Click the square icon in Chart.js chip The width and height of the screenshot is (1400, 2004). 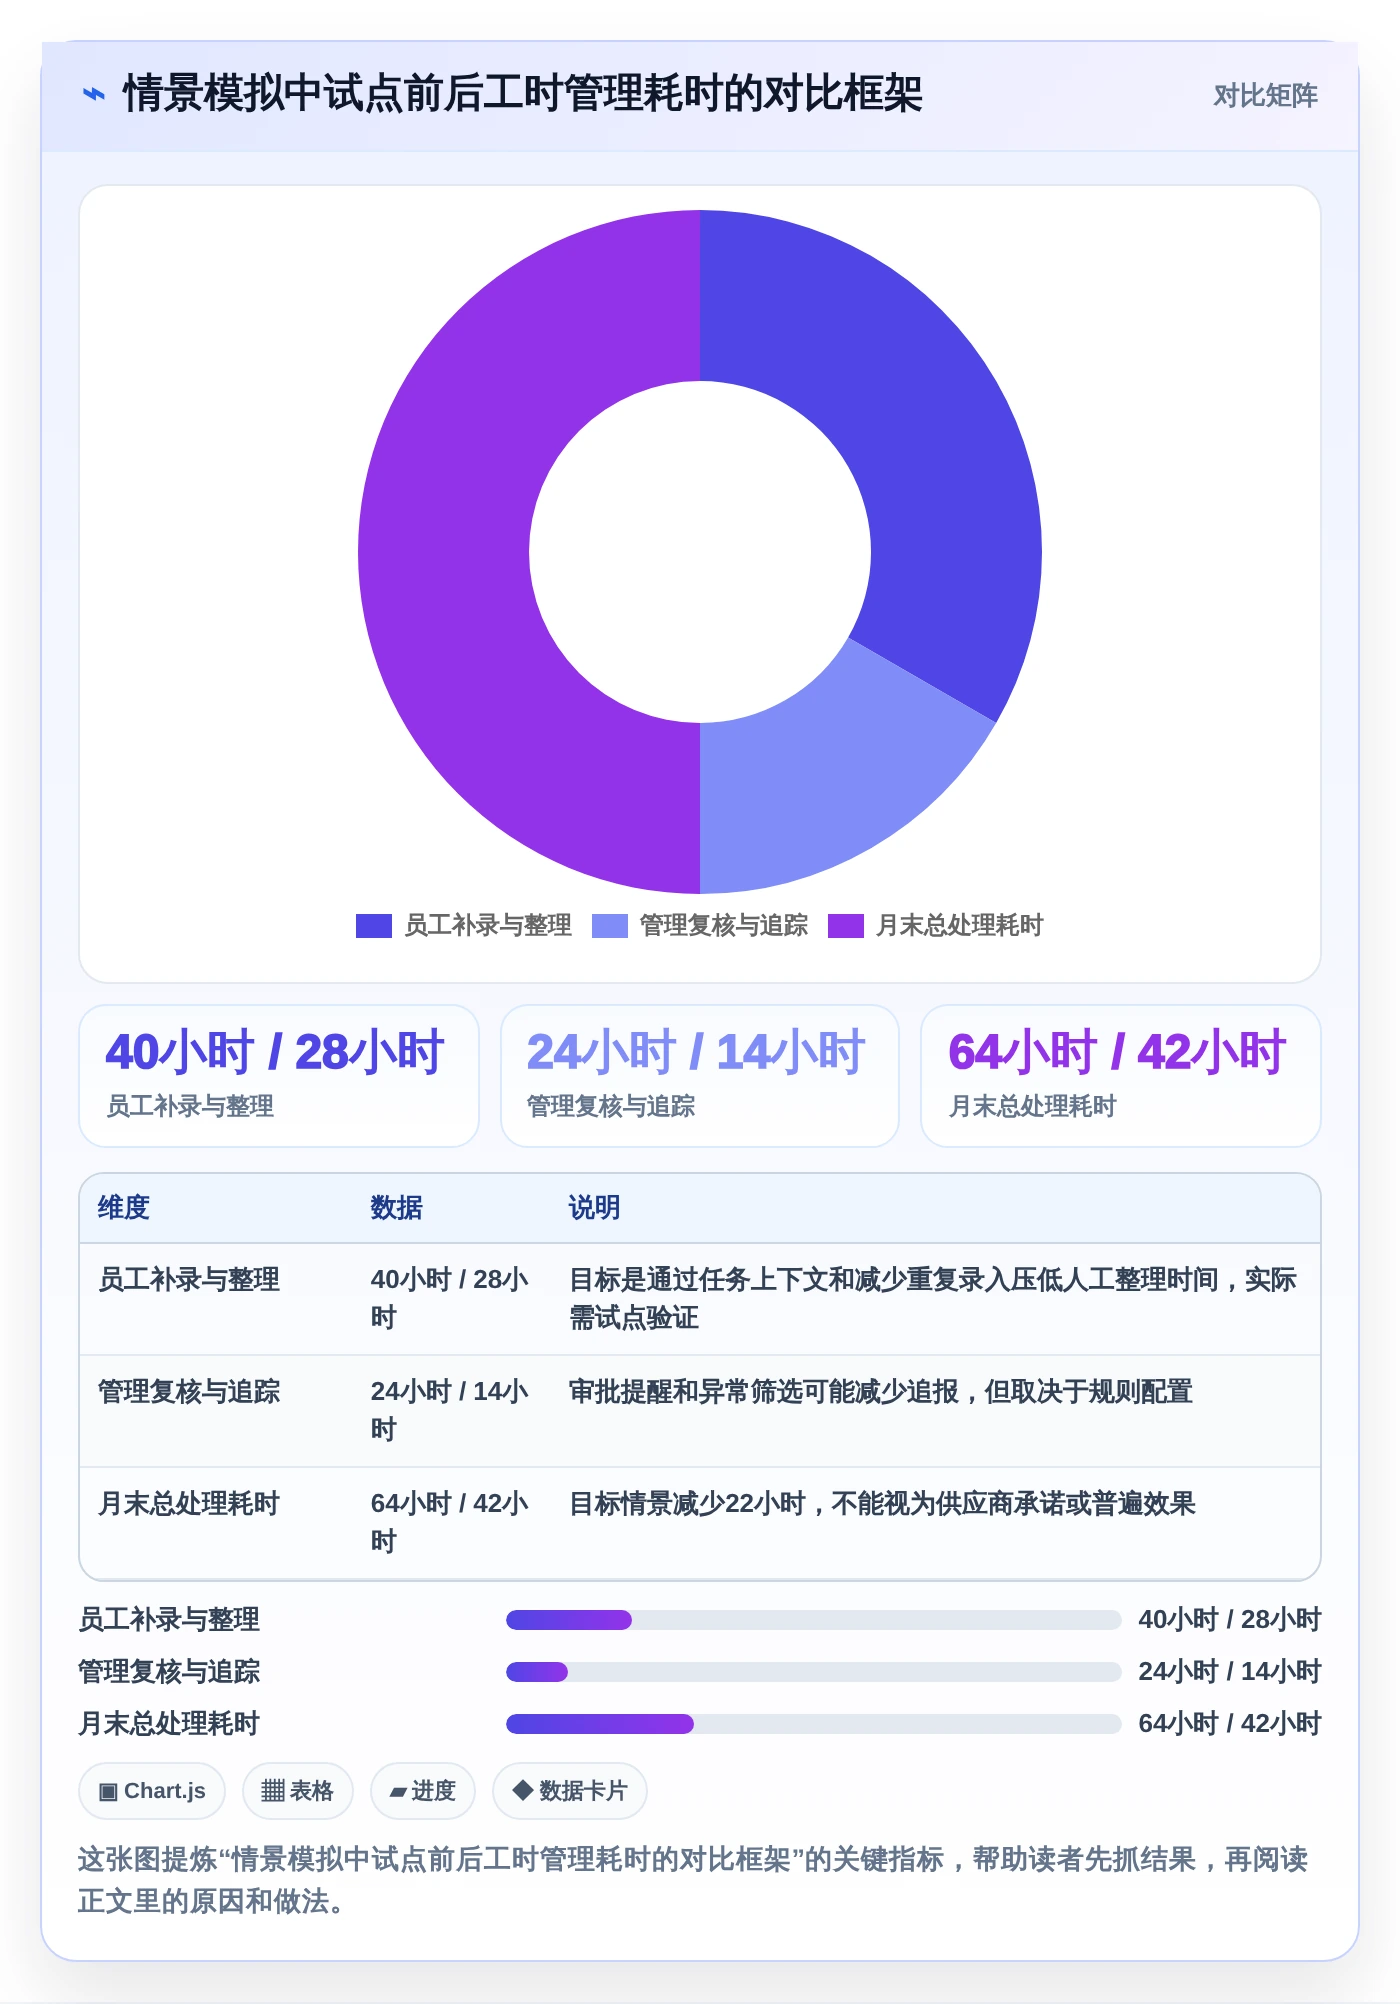[108, 1791]
